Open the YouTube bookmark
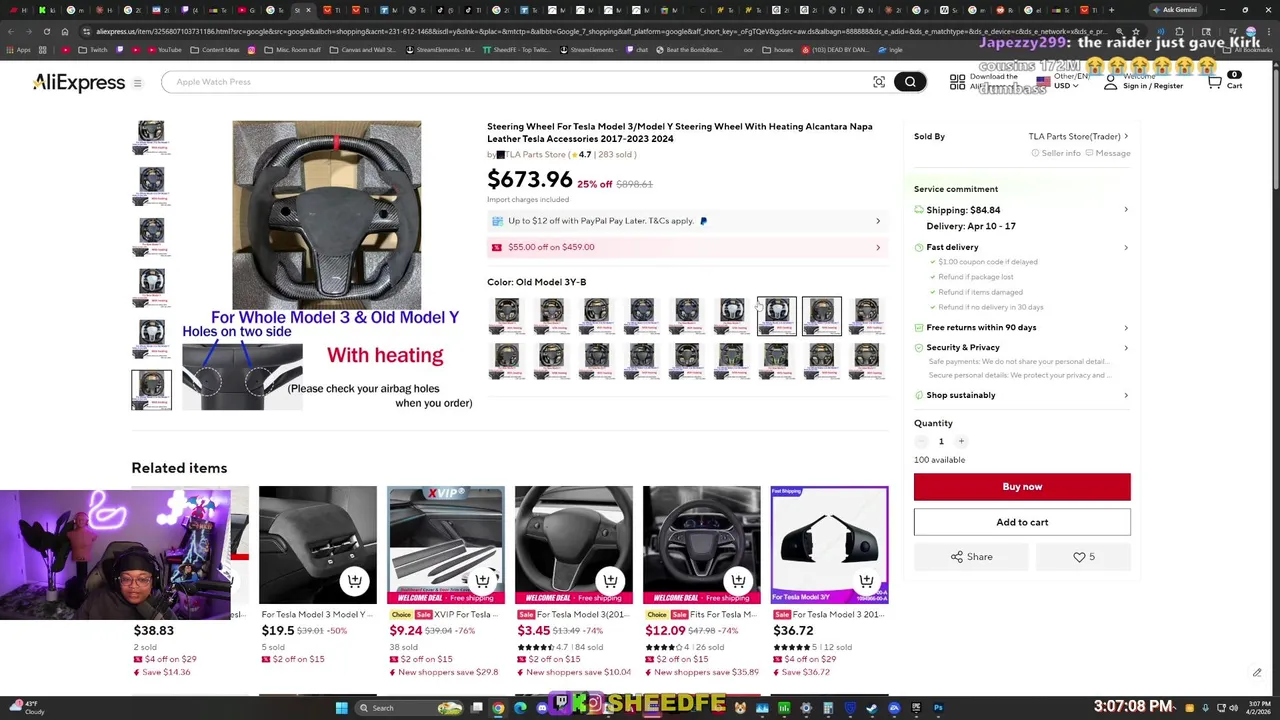This screenshot has width=1280, height=720. point(164,50)
